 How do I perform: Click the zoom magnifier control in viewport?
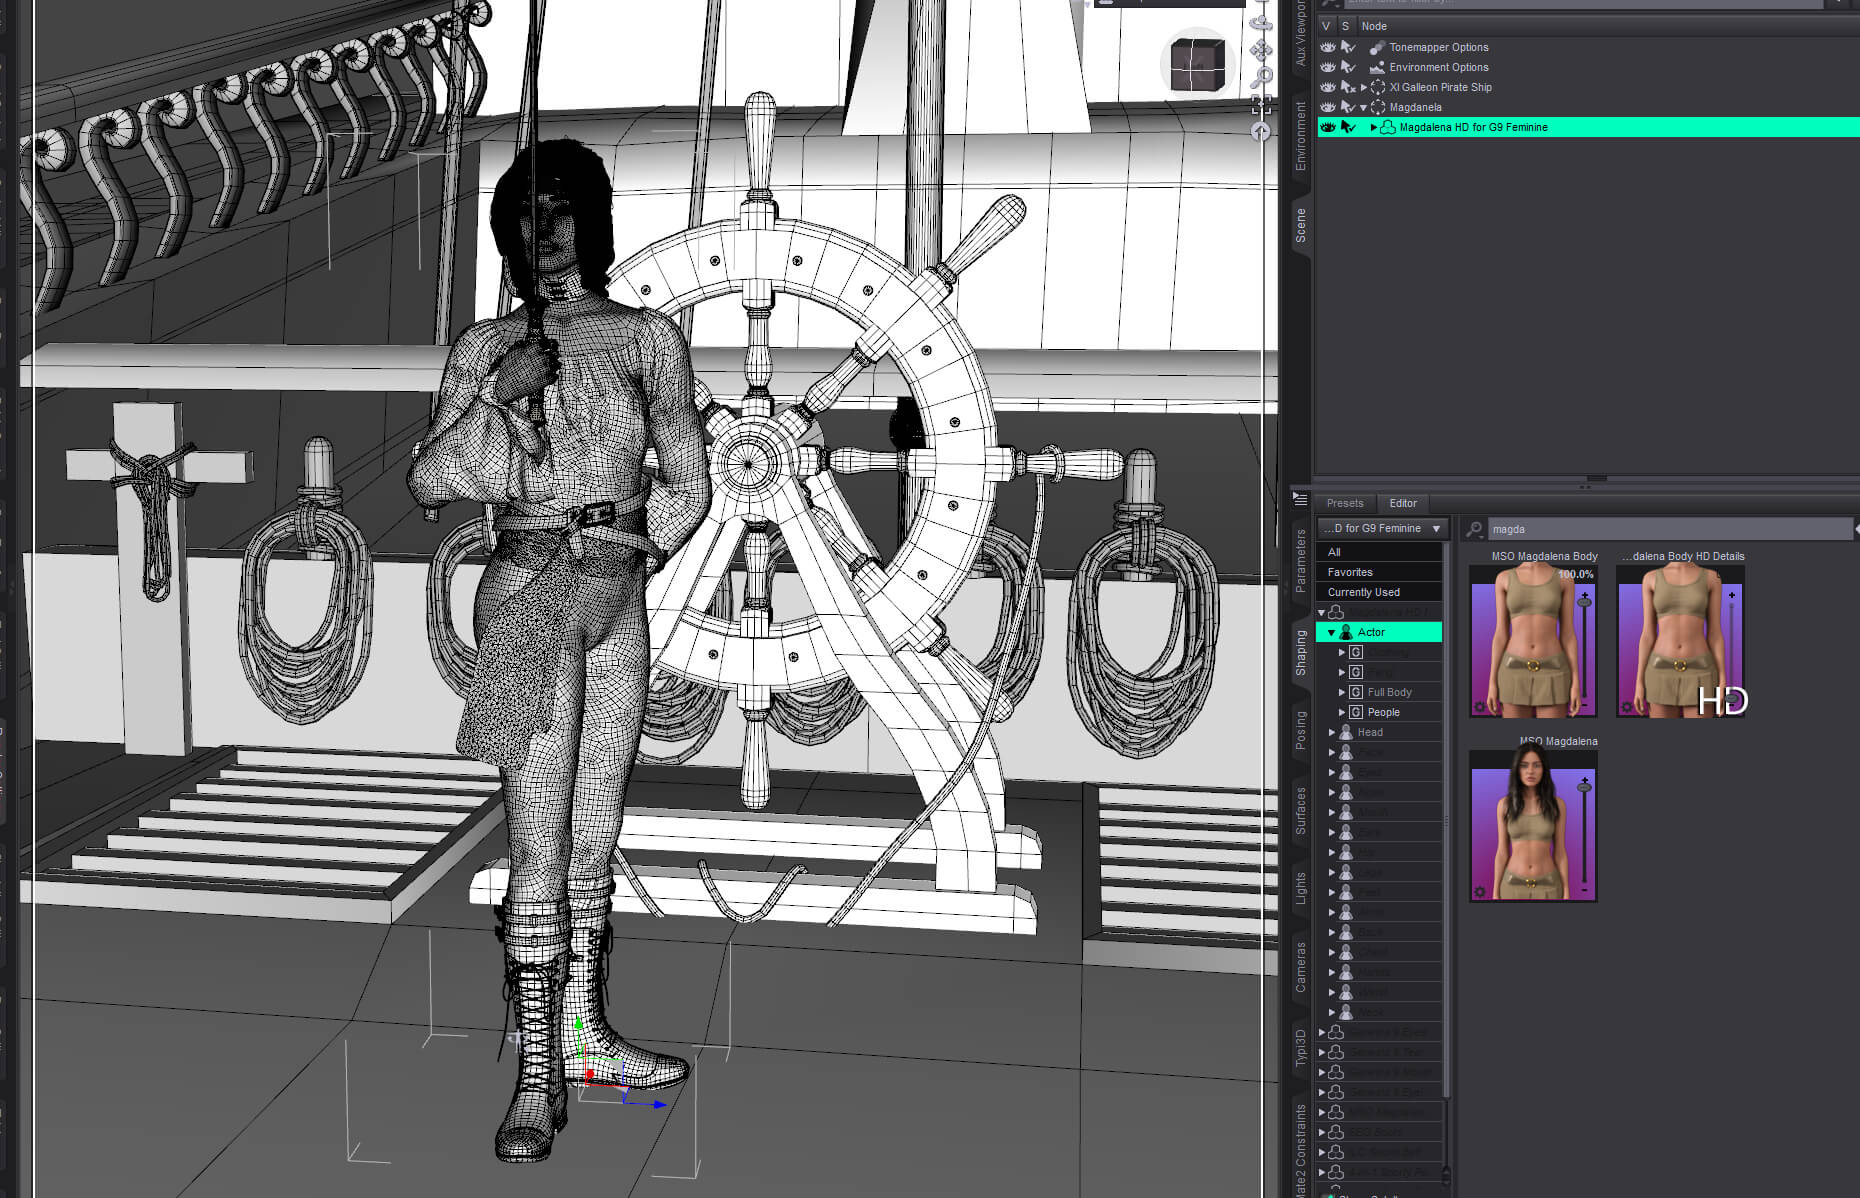[x=1261, y=77]
